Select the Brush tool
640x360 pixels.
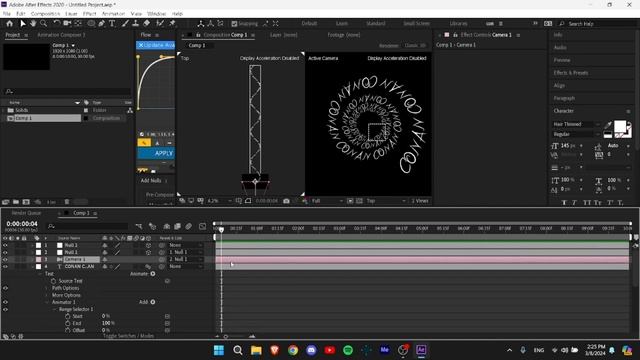tap(125, 24)
